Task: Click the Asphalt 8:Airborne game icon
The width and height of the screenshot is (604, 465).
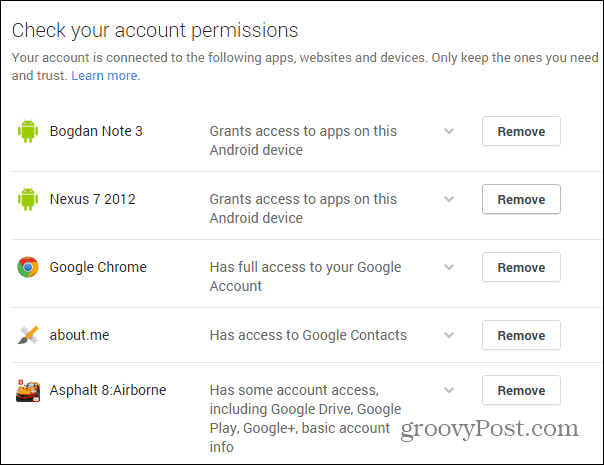Action: click(x=28, y=391)
